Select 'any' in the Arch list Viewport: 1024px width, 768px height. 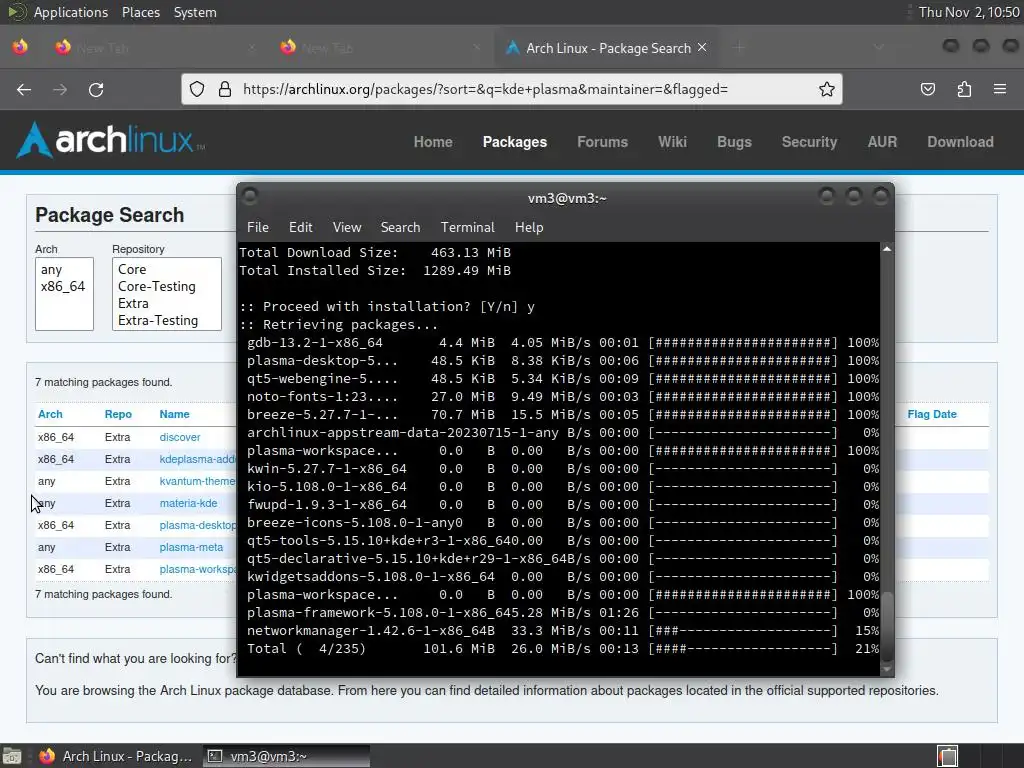(64, 270)
